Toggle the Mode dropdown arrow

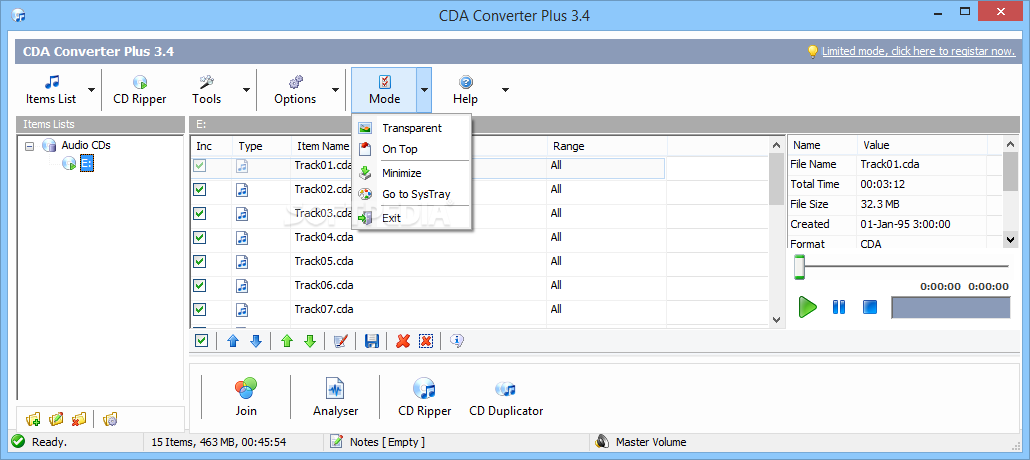click(424, 90)
